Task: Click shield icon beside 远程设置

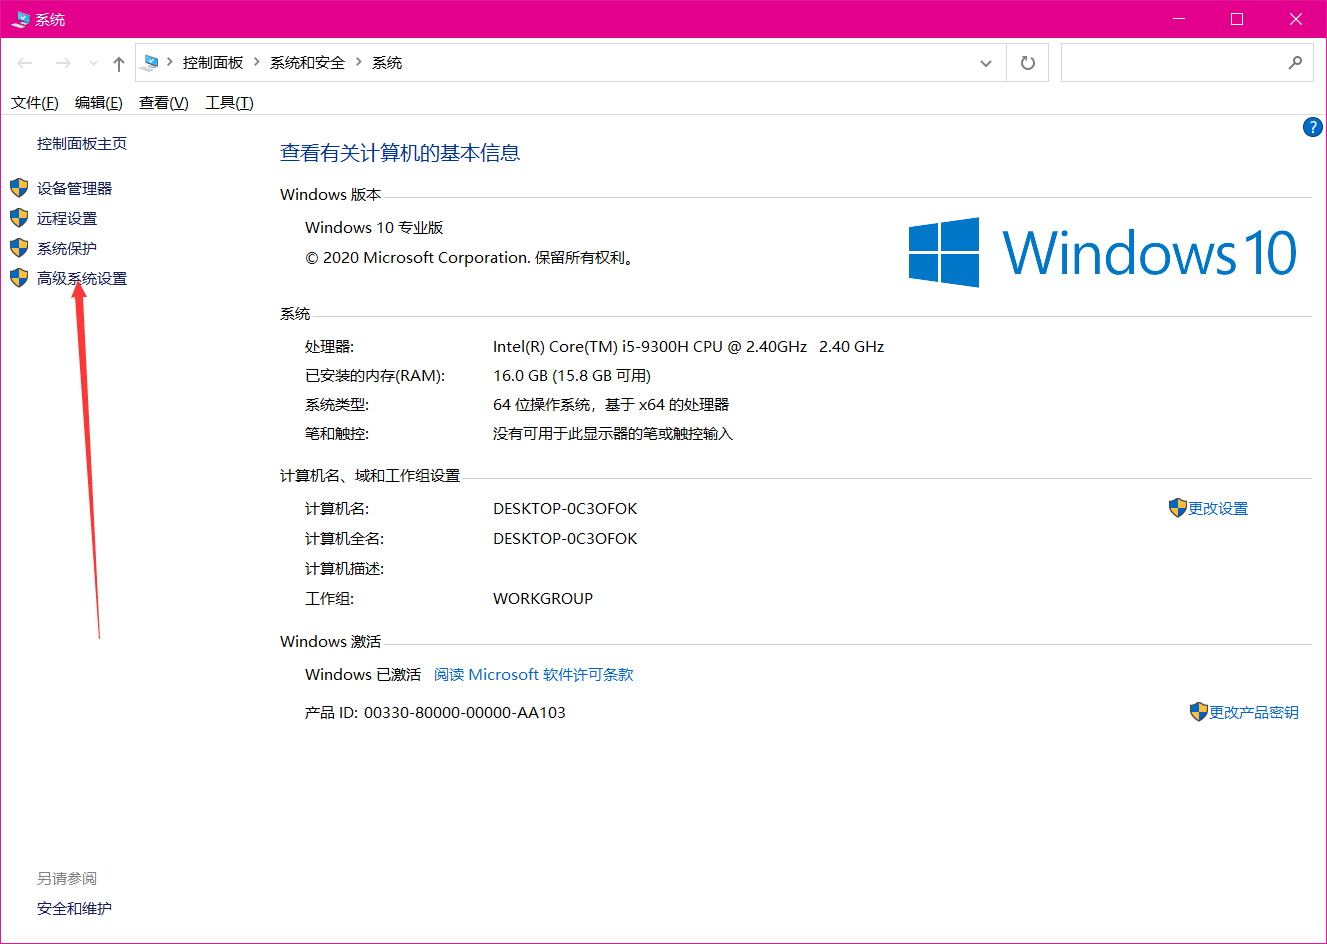Action: tap(19, 218)
